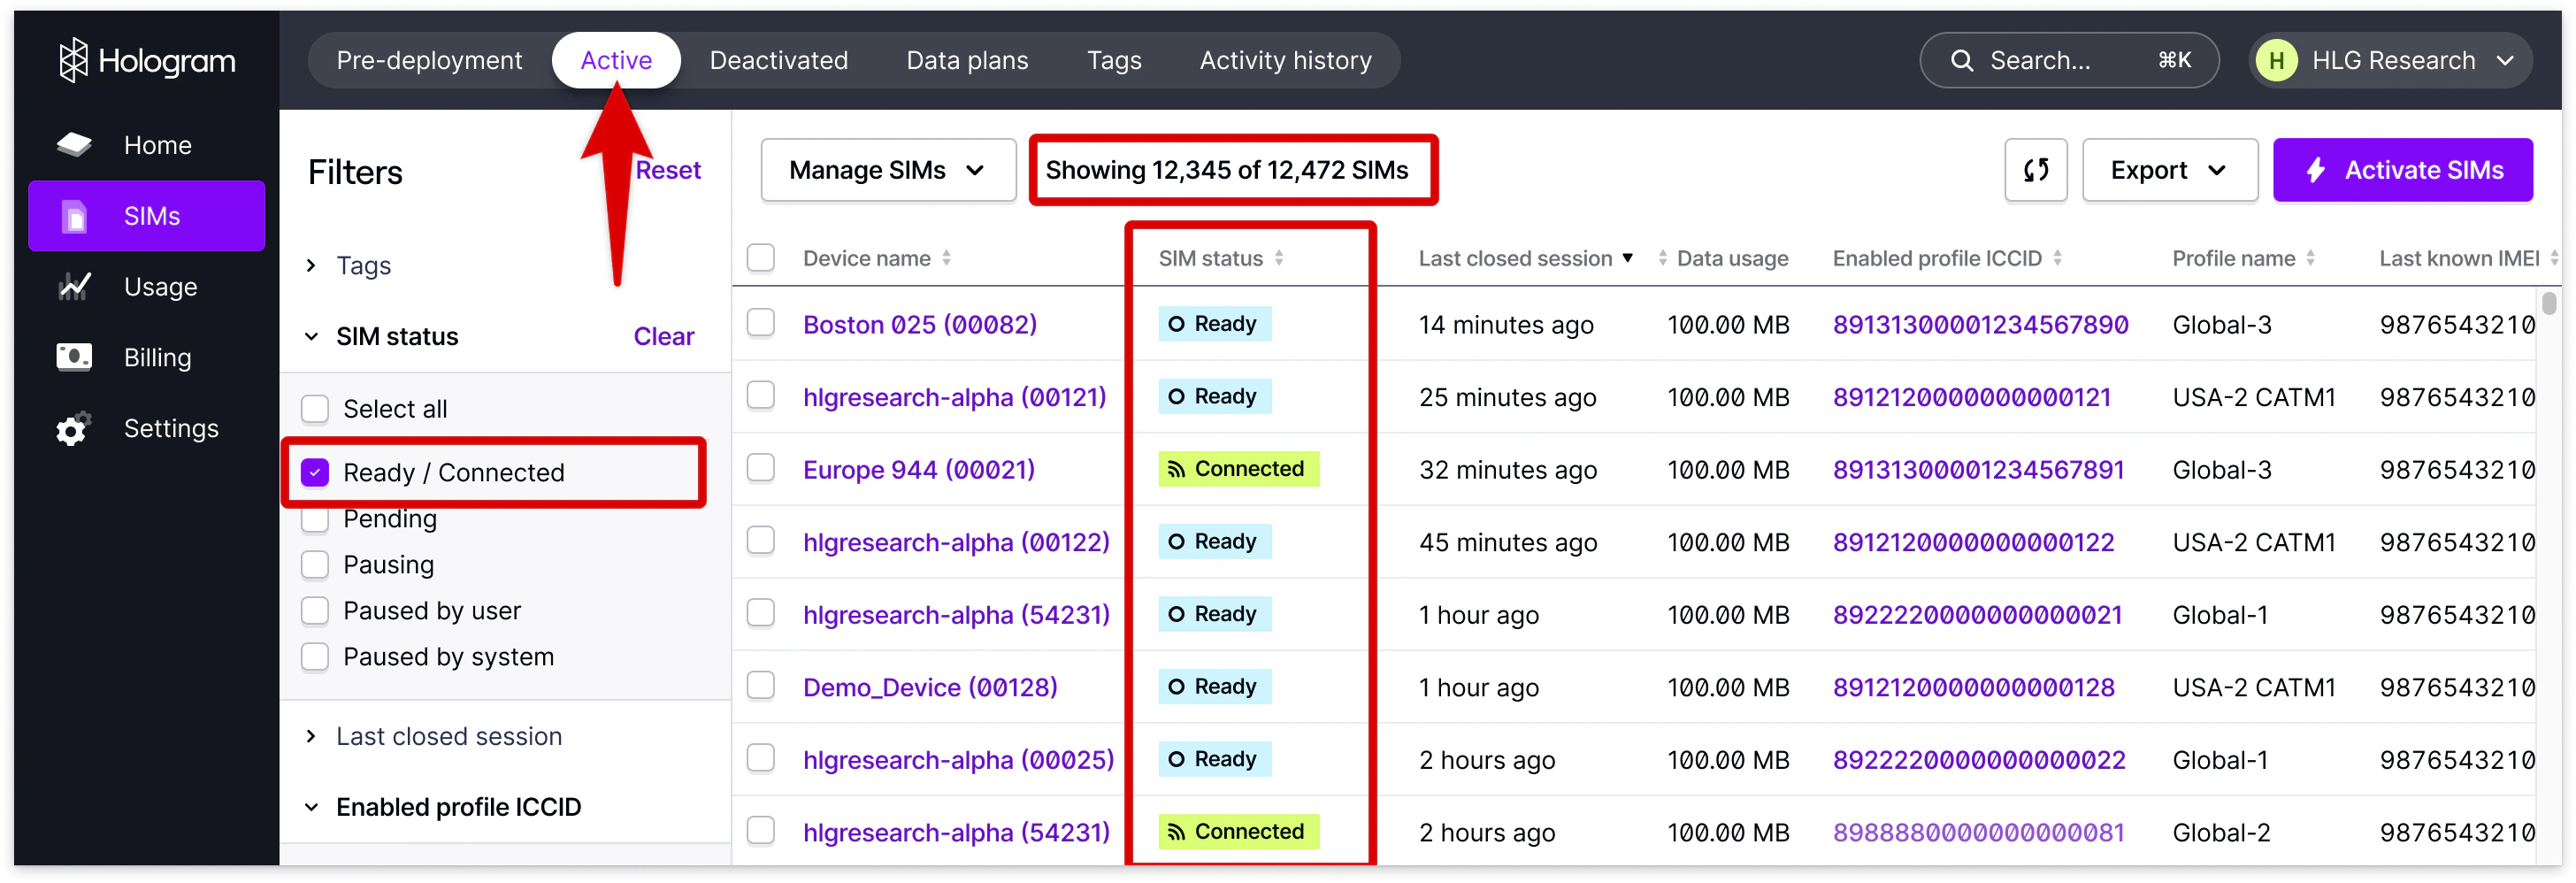Reset all filters
The image size is (2576, 883).
668,170
